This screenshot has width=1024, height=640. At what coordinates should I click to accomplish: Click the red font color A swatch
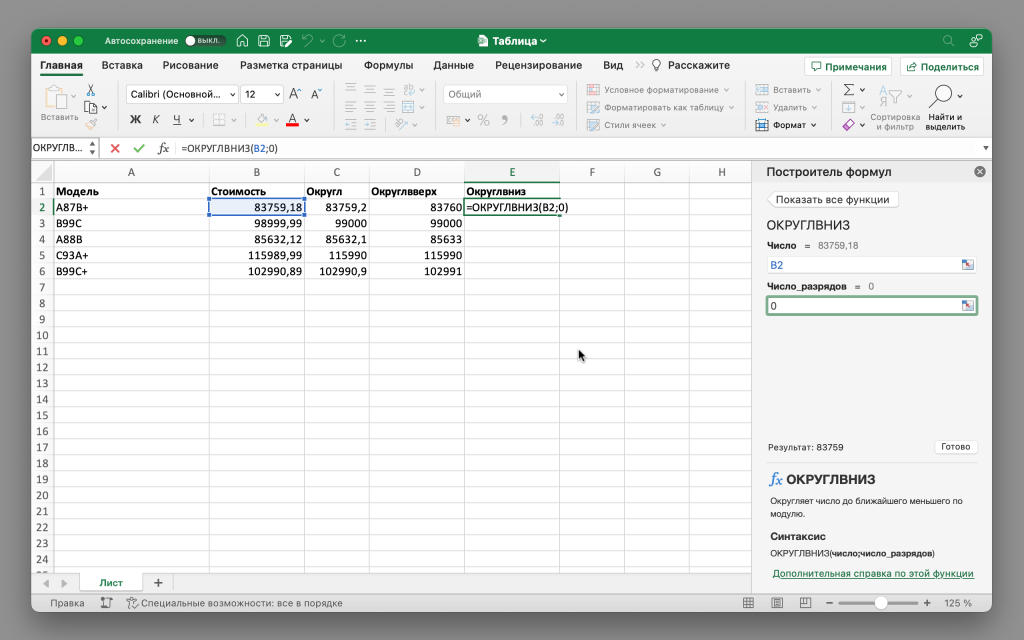(x=293, y=120)
